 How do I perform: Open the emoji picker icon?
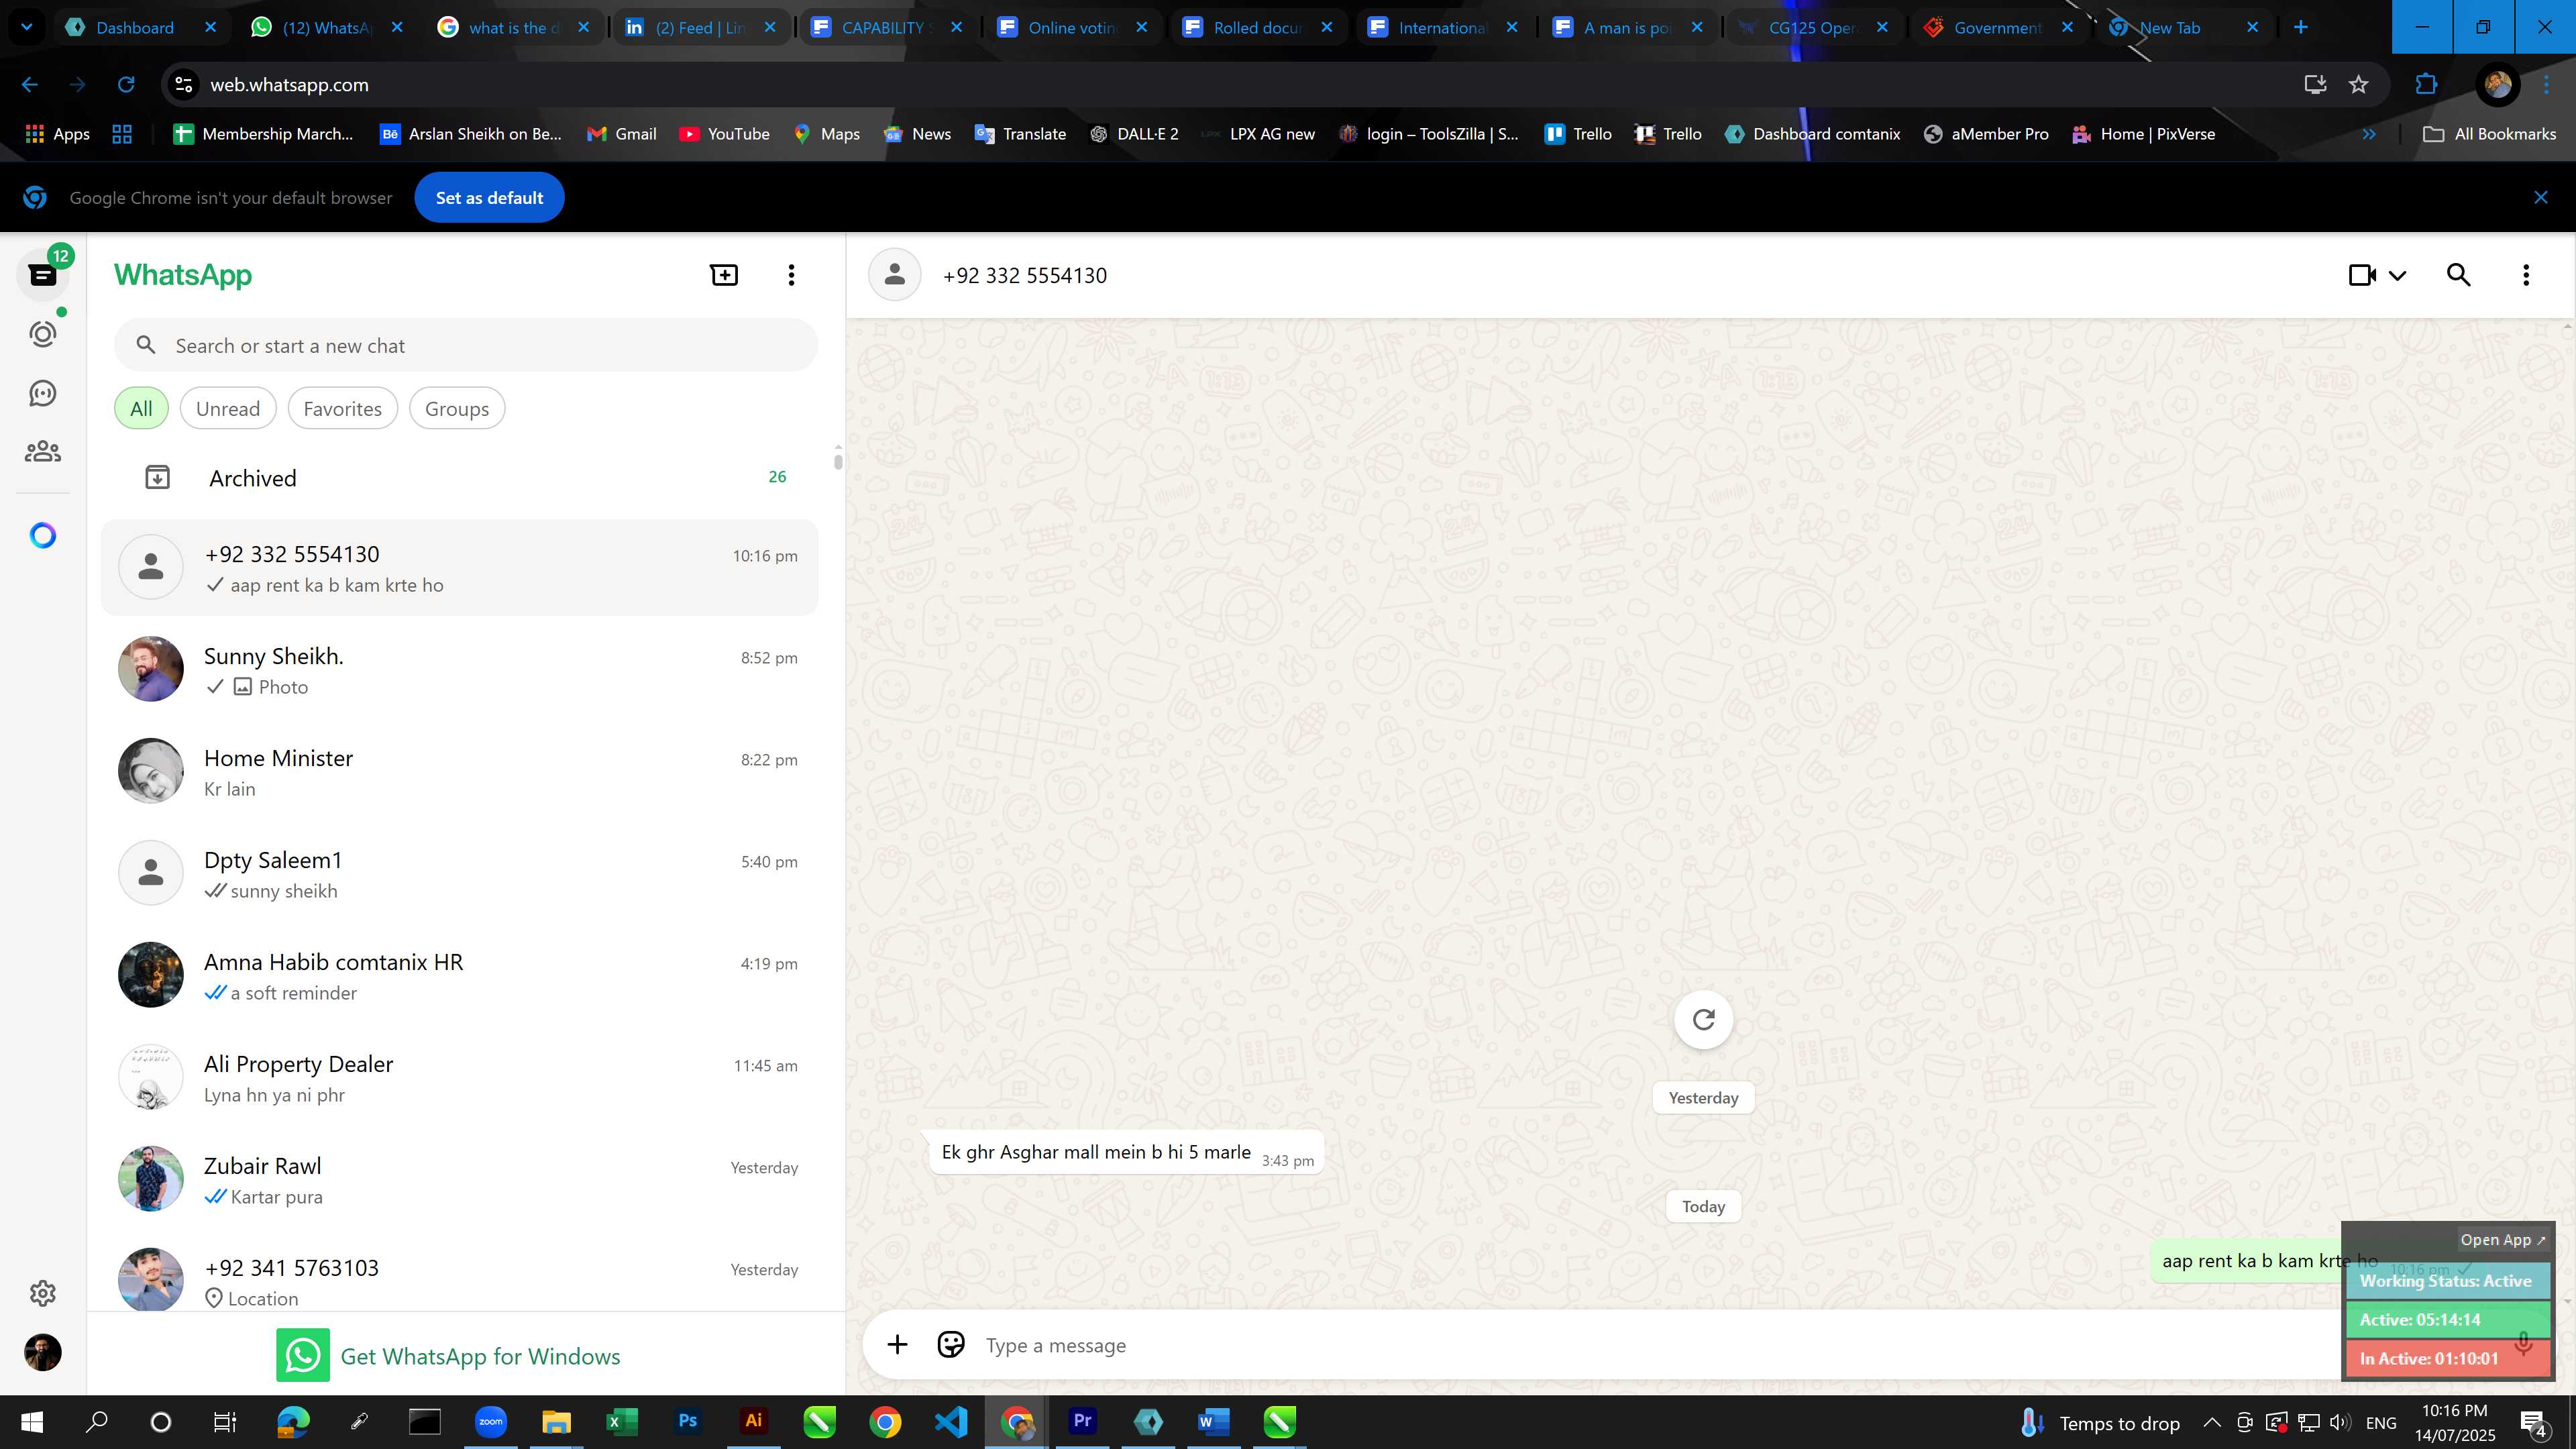[x=951, y=1345]
